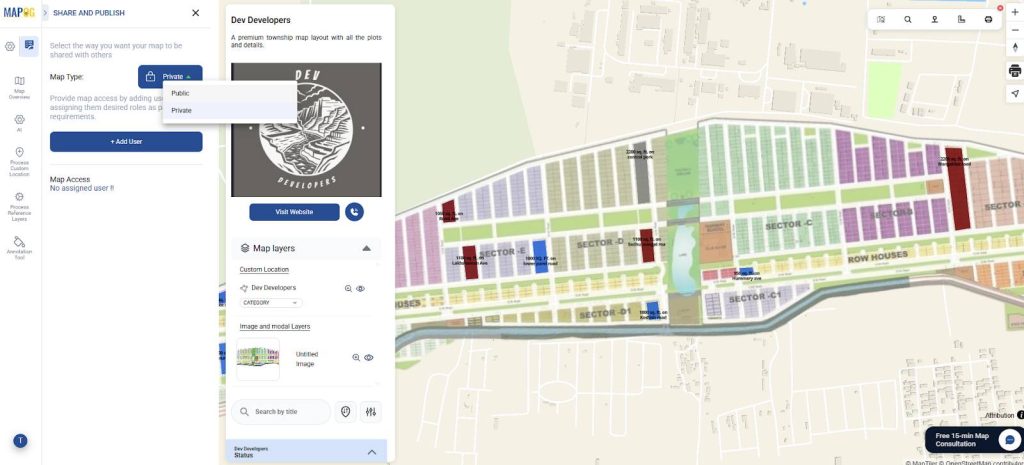Toggle visibility of Dev Developers layer
This screenshot has height=465, width=1024.
tap(360, 288)
